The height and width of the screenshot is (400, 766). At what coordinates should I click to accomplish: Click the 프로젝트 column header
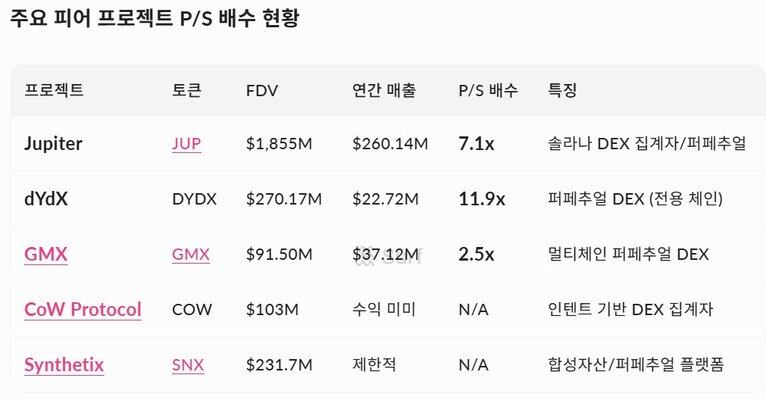click(54, 90)
